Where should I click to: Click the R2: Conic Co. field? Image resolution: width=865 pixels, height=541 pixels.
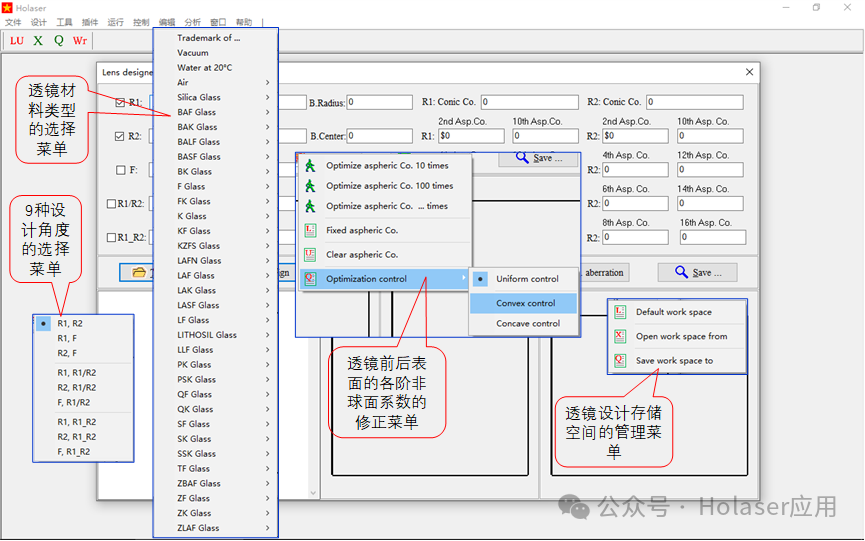[x=695, y=102]
